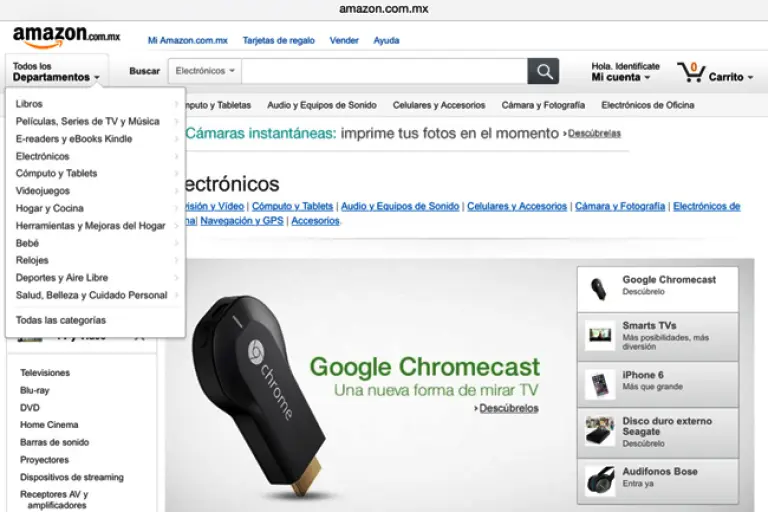
Task: Pick the Audífonos Bose headphones thumbnail
Action: [600, 480]
